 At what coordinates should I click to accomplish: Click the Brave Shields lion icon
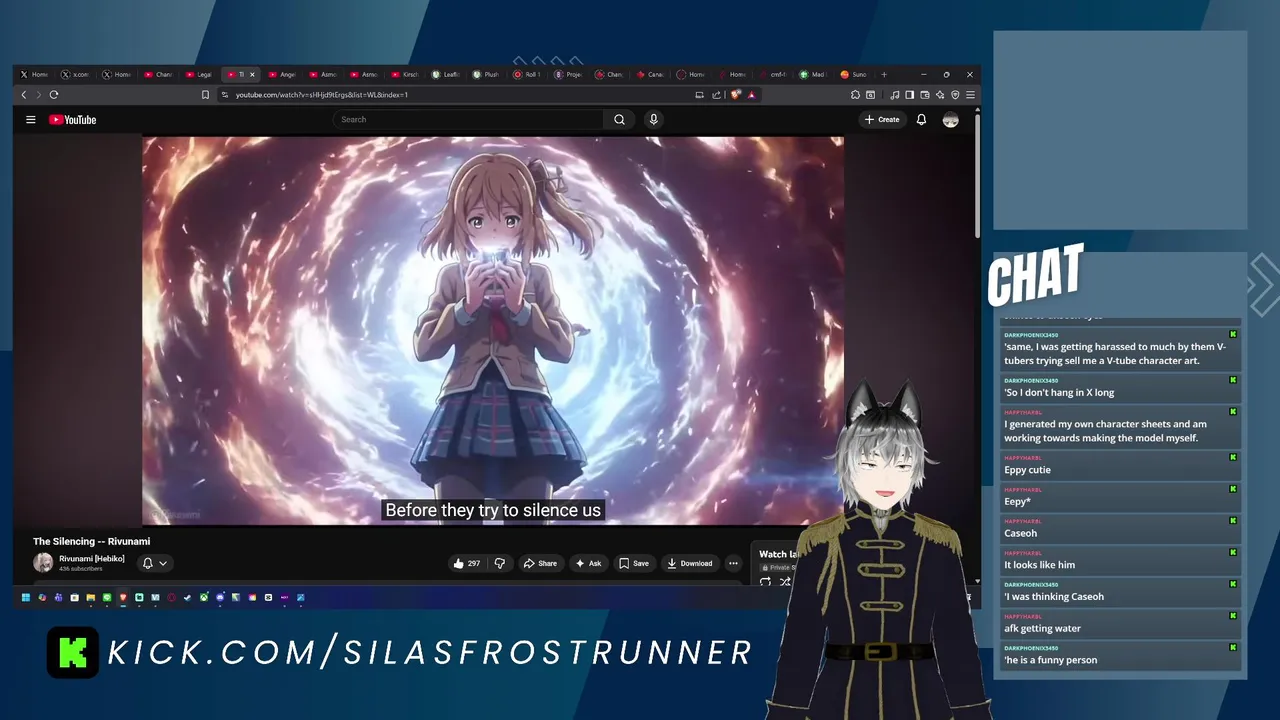click(736, 95)
